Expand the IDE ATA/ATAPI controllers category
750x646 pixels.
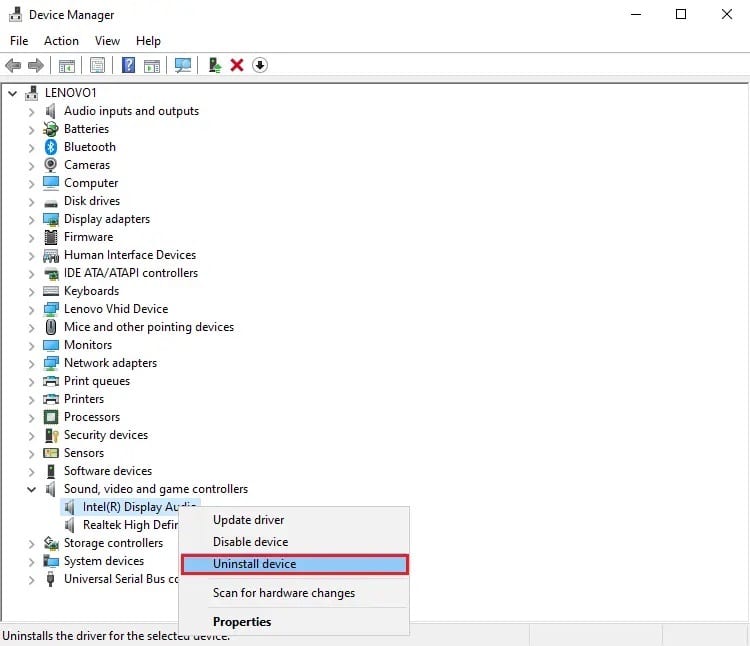pyautogui.click(x=31, y=274)
